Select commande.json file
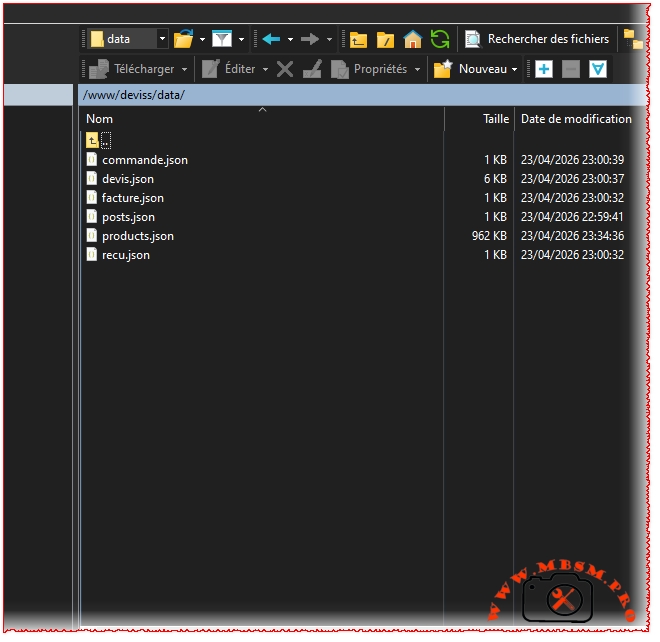This screenshot has width=660, height=642. click(145, 160)
